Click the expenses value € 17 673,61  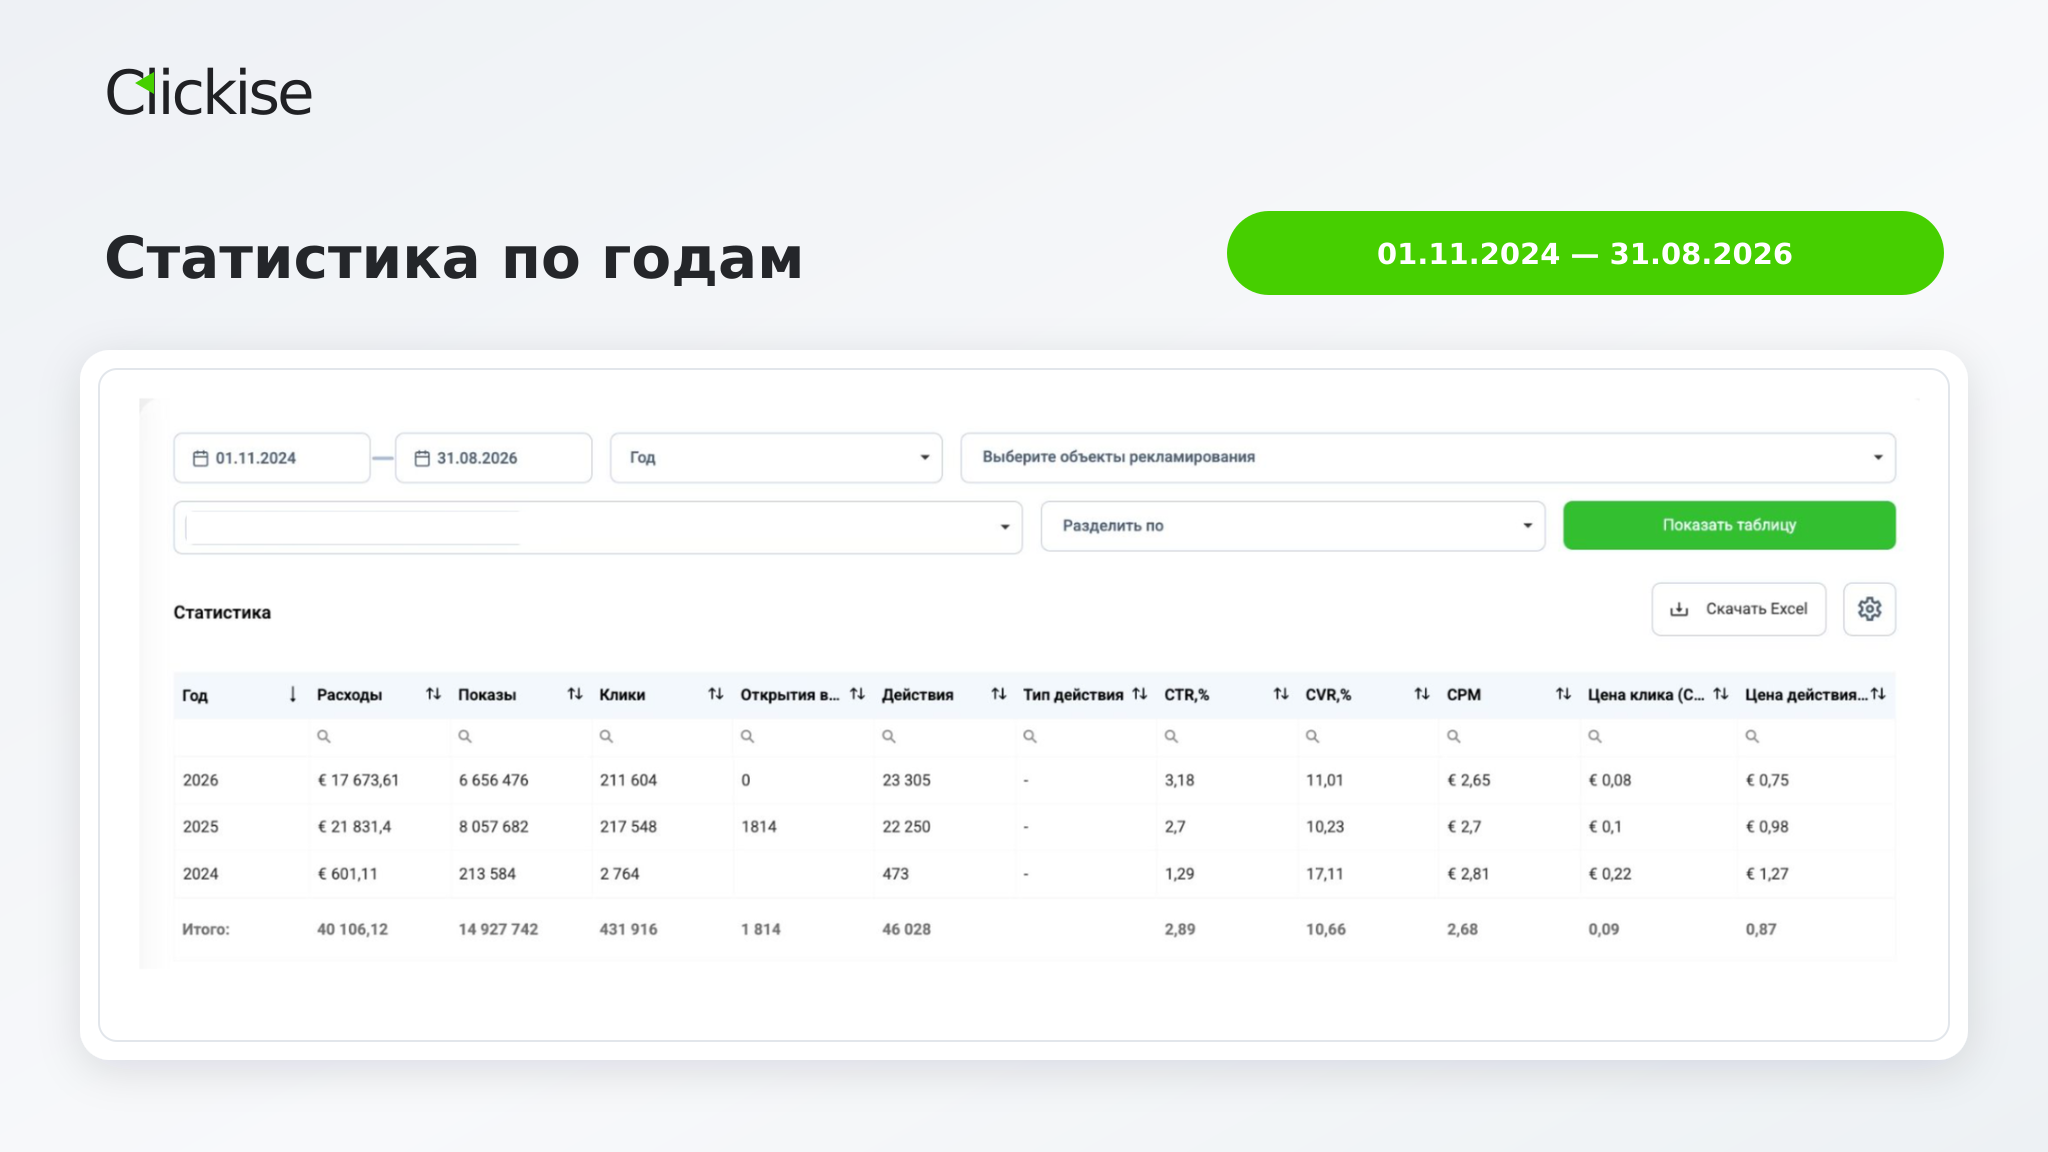358,780
